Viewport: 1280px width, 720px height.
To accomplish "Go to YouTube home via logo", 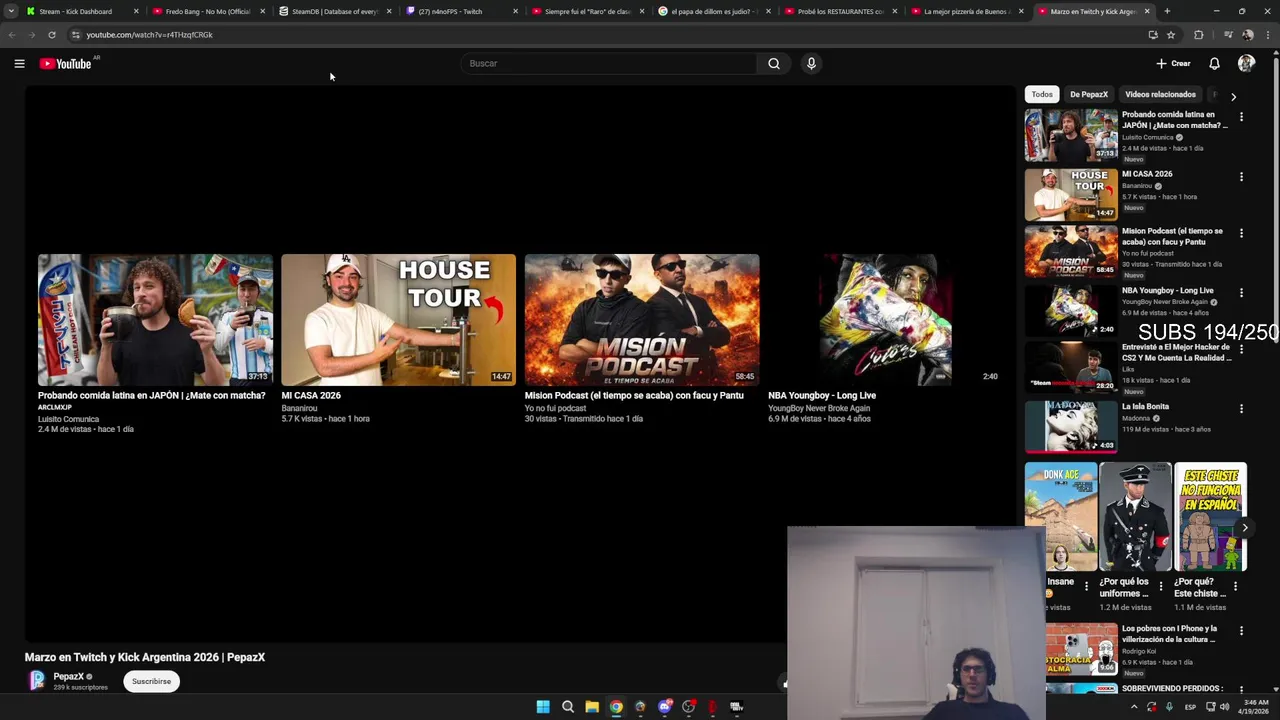I will click(66, 64).
